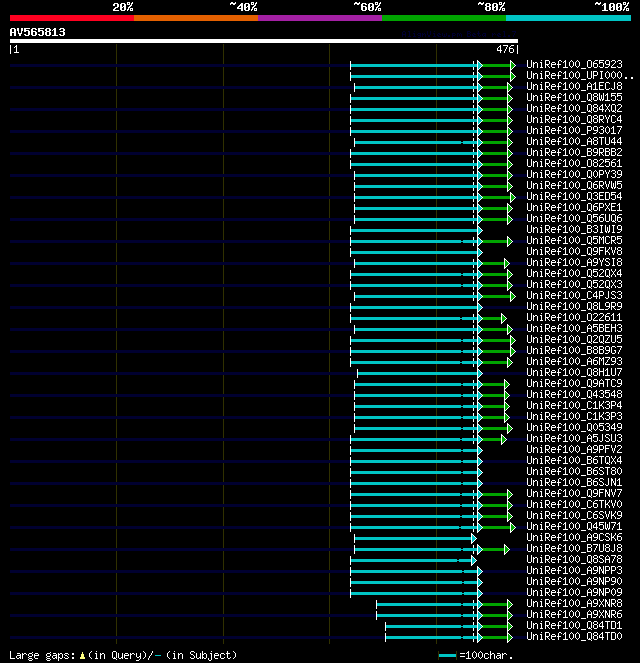Open hit UniRef100_A9YSI8

pyautogui.click(x=574, y=262)
